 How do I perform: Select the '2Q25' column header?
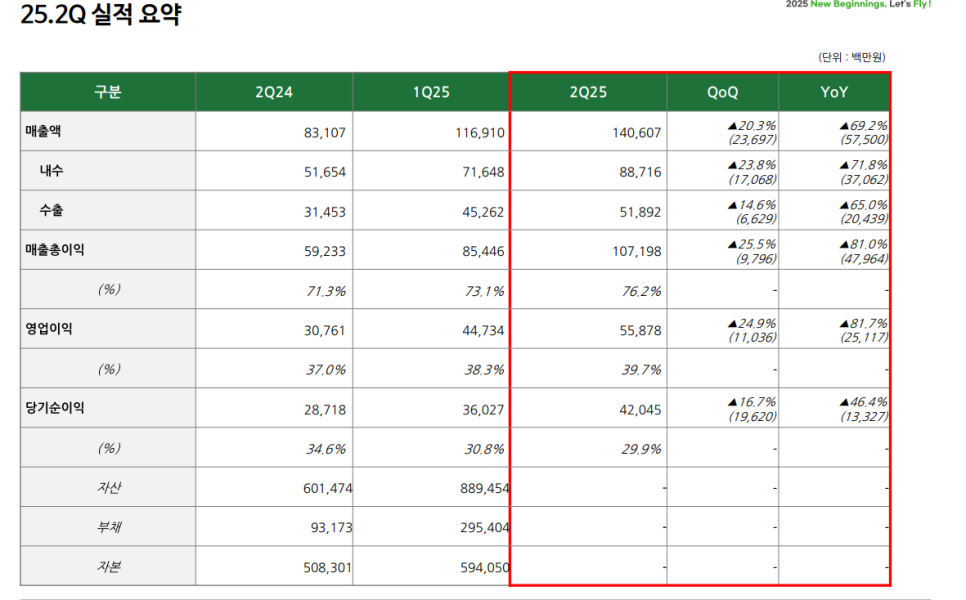(x=588, y=92)
